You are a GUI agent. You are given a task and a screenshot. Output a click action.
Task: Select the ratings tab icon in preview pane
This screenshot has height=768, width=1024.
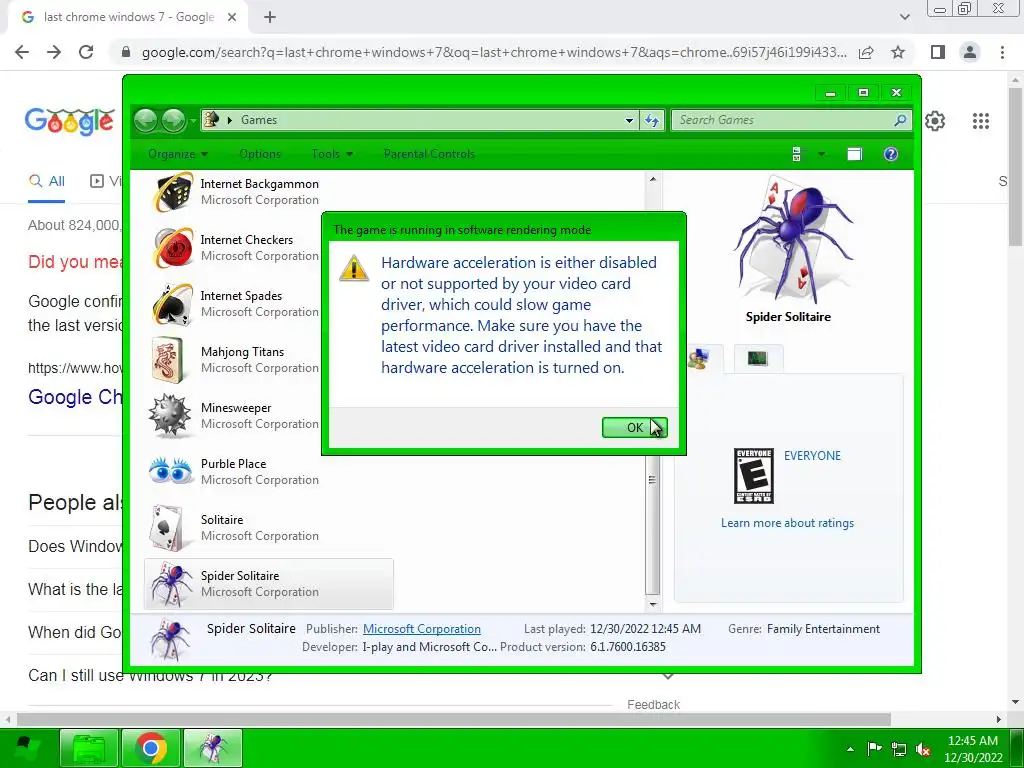click(699, 359)
